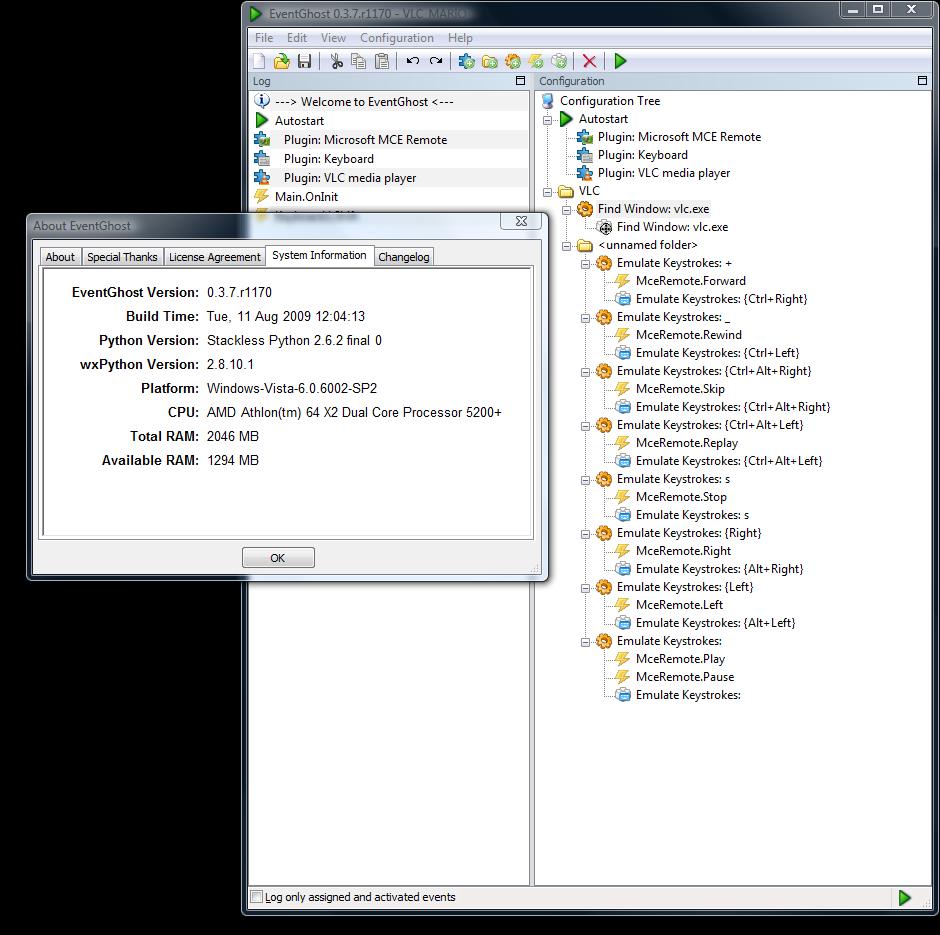Select MceRemote.Forward event in tree

click(x=691, y=281)
